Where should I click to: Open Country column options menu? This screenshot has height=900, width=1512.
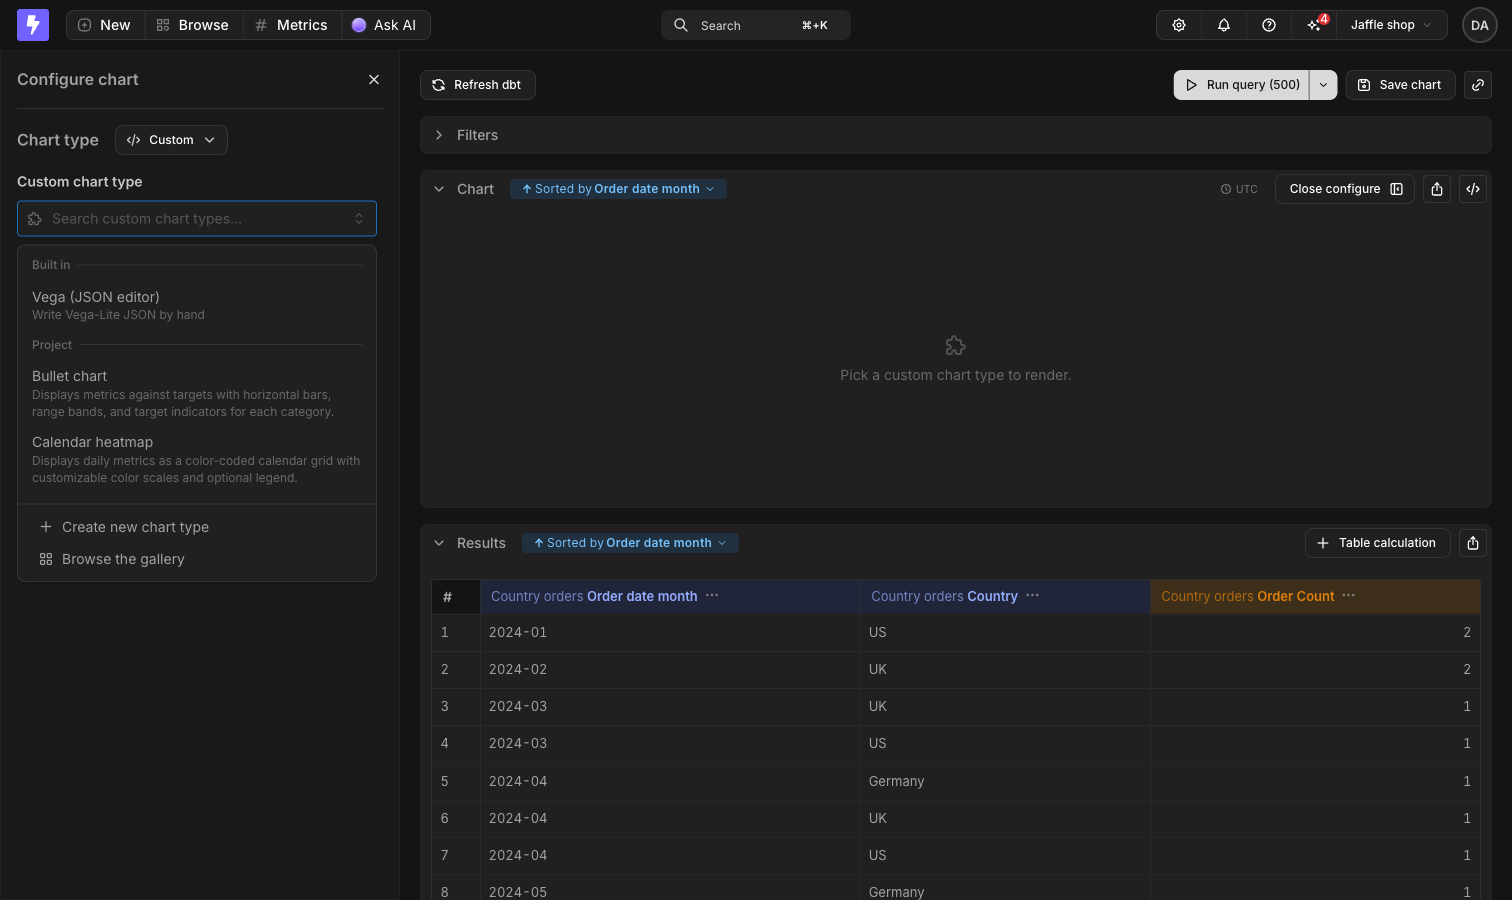[x=1033, y=595]
